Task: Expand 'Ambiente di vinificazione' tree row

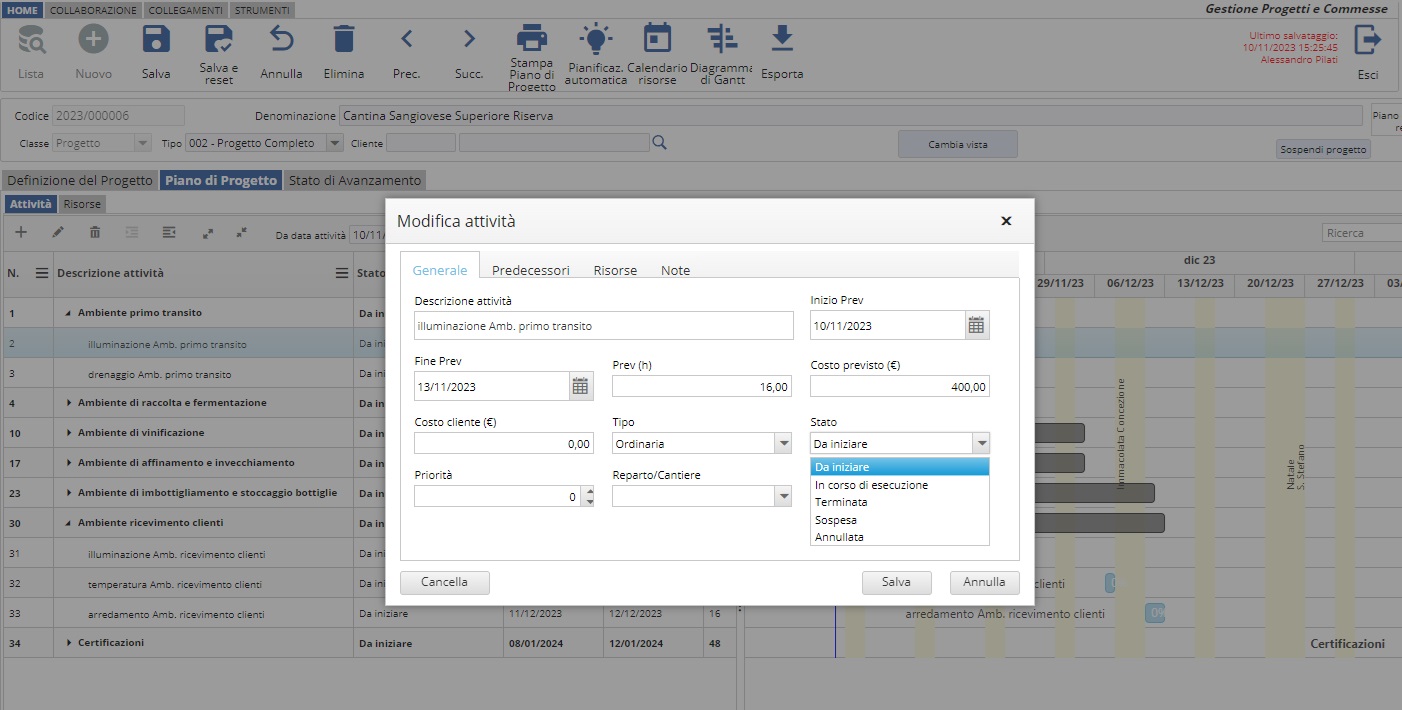Action: click(70, 433)
